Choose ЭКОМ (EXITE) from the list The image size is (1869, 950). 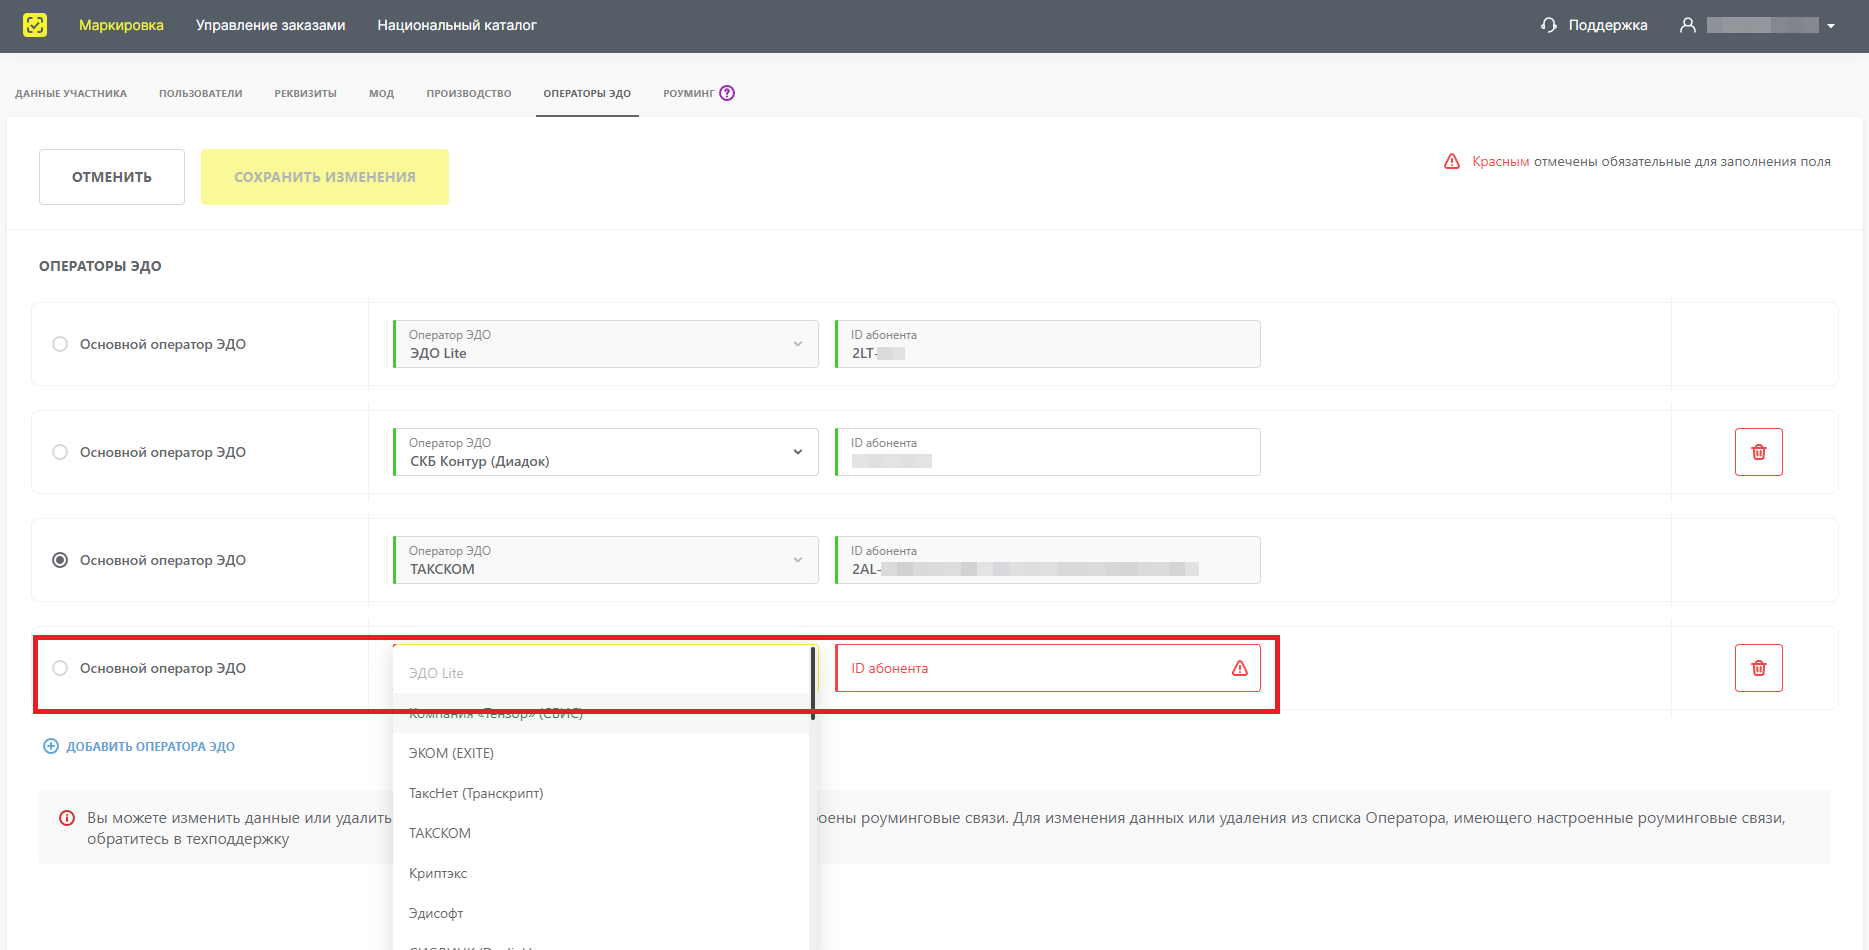[x=601, y=753]
